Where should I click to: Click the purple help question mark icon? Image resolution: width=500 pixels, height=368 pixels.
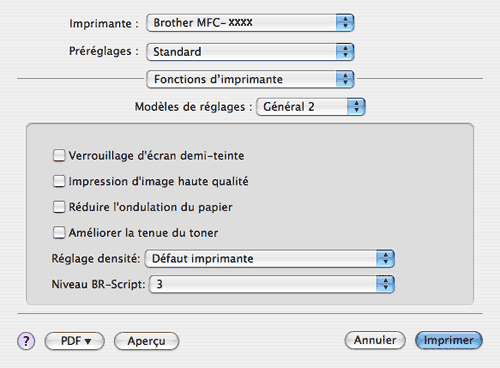tap(26, 341)
